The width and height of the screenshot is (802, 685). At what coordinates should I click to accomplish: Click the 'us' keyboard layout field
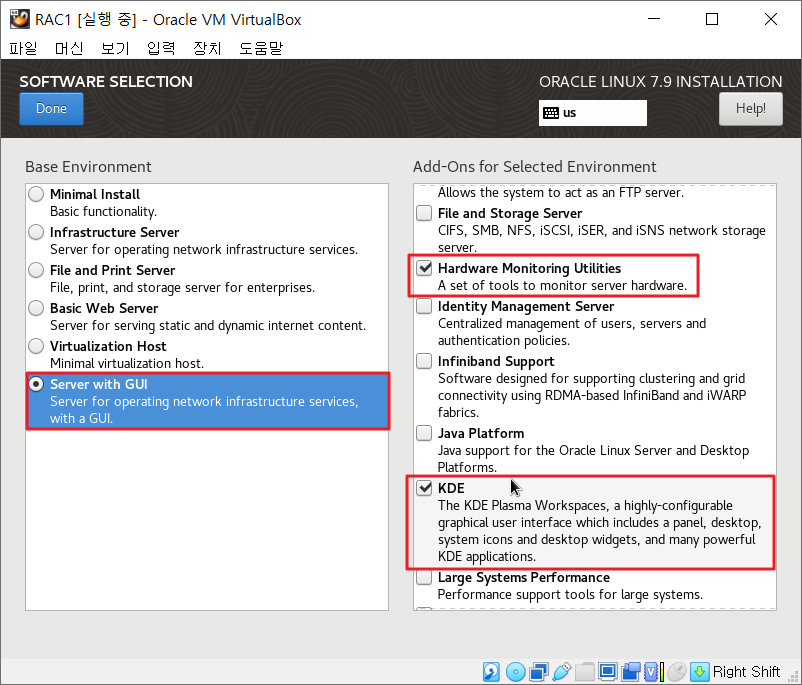click(592, 113)
